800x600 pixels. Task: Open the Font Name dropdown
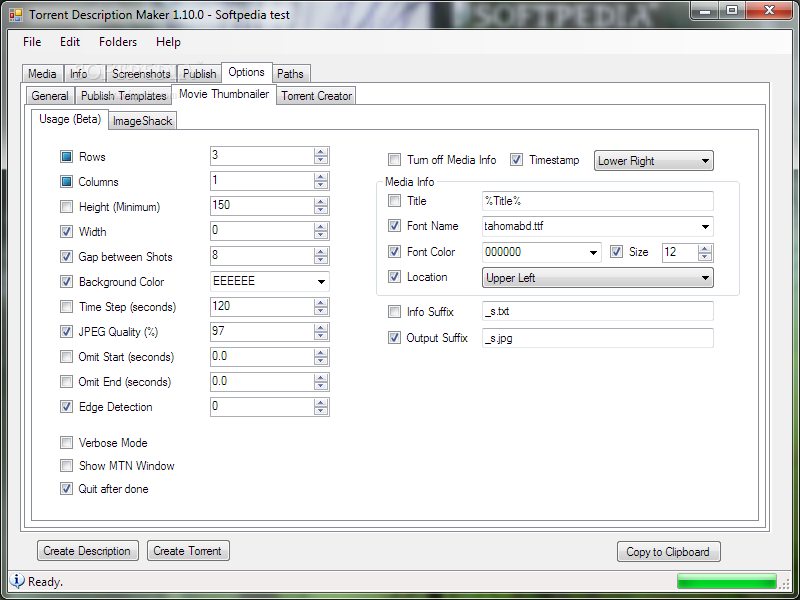click(x=597, y=227)
